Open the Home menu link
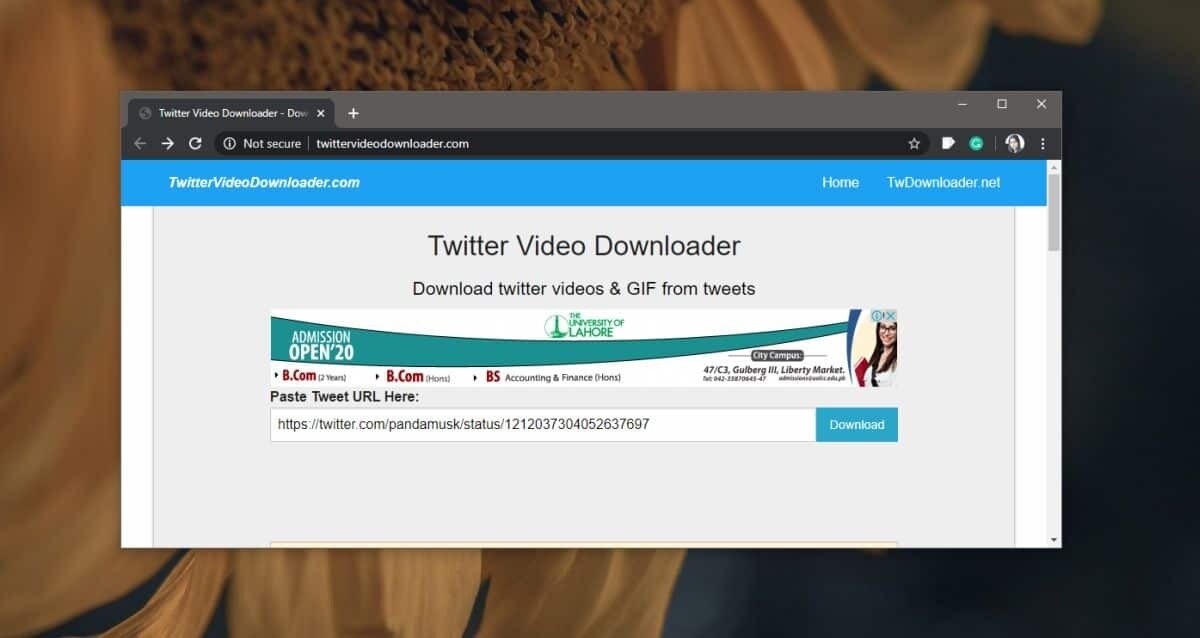 click(840, 182)
